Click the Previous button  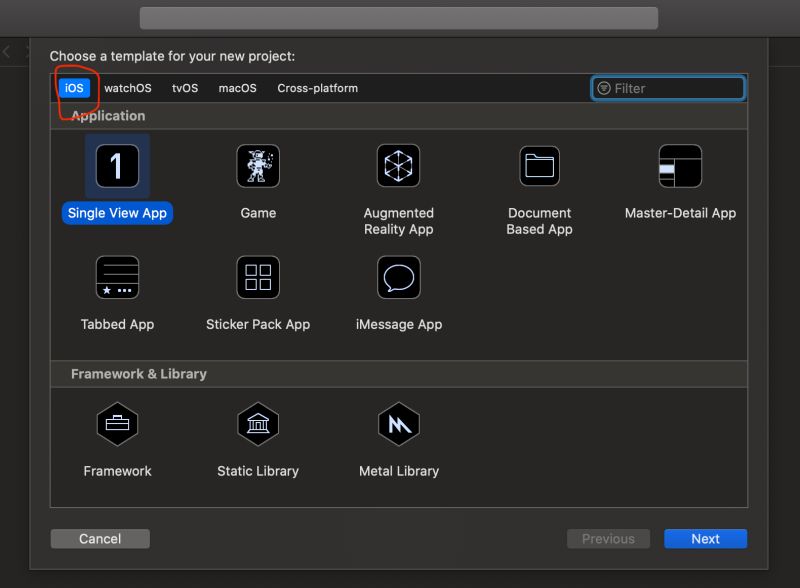pos(608,538)
